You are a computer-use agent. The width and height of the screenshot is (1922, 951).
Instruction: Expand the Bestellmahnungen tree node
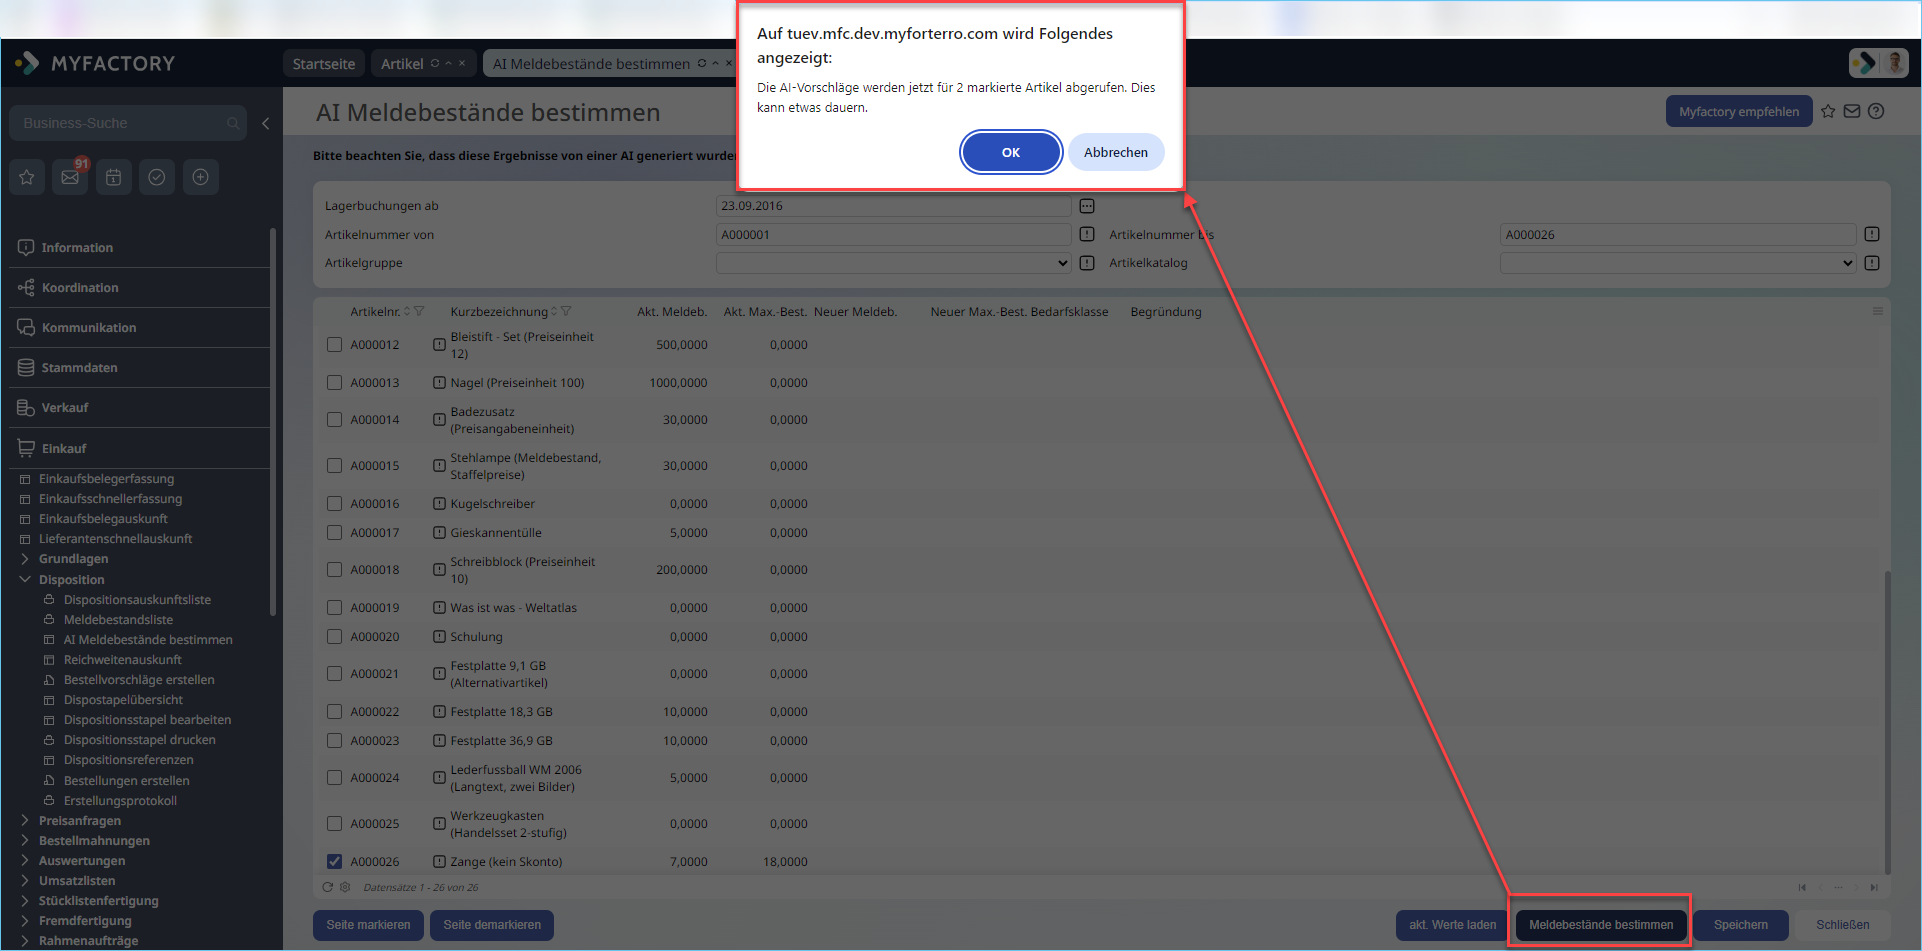[x=25, y=841]
